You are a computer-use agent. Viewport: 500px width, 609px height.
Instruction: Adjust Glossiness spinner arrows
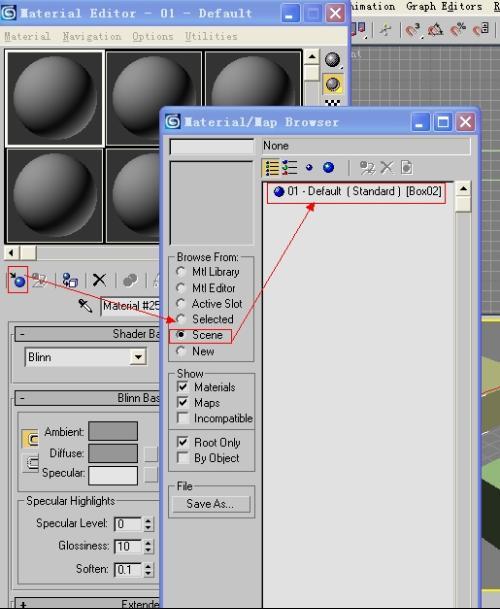tap(148, 546)
